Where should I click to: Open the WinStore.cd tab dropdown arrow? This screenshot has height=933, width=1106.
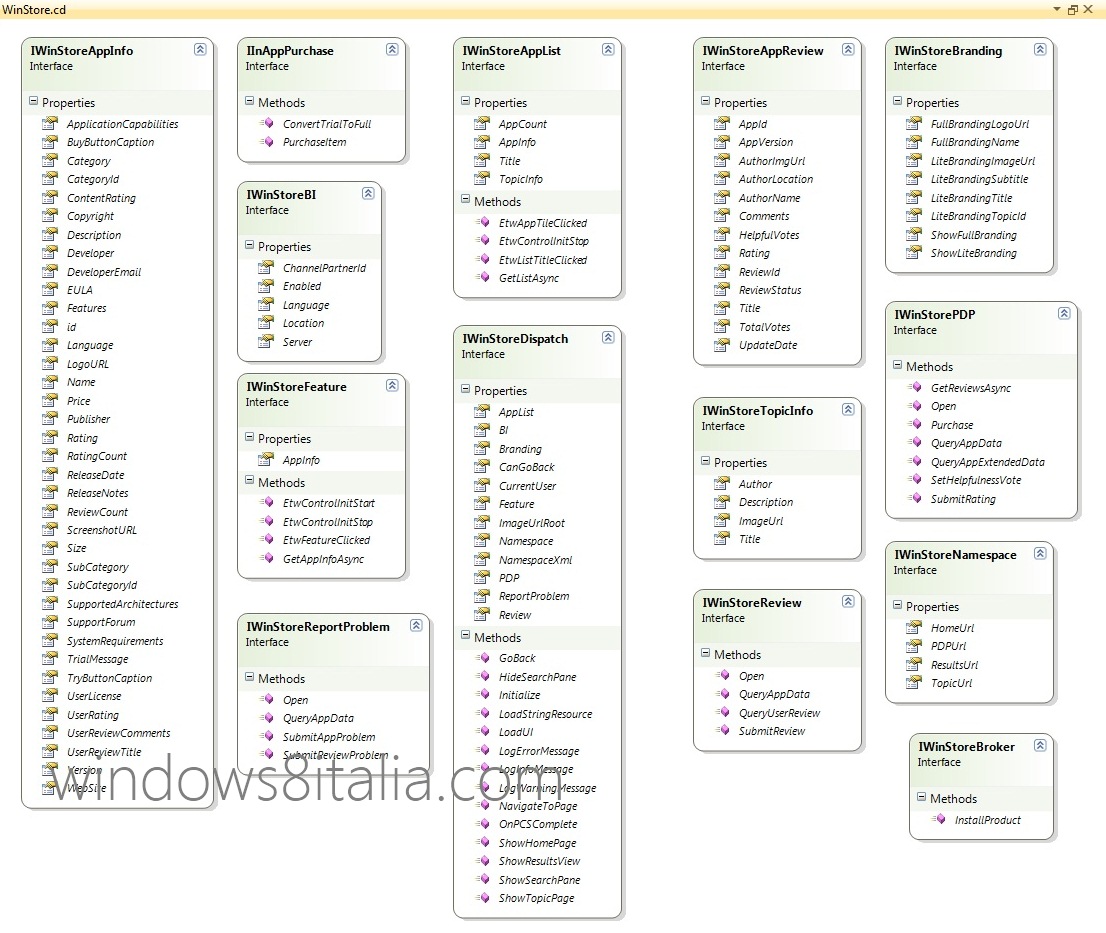click(1057, 9)
